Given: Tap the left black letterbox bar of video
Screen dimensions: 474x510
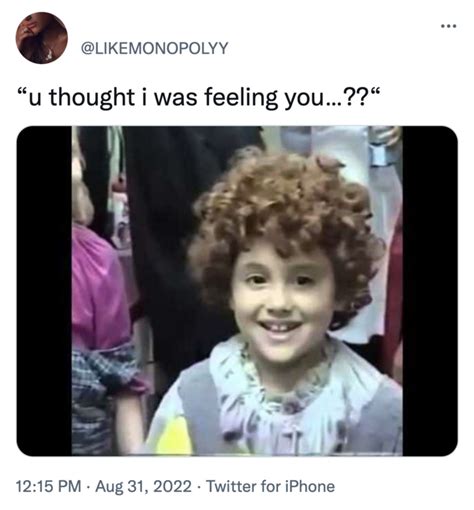Looking at the screenshot, I should pyautogui.click(x=44, y=291).
